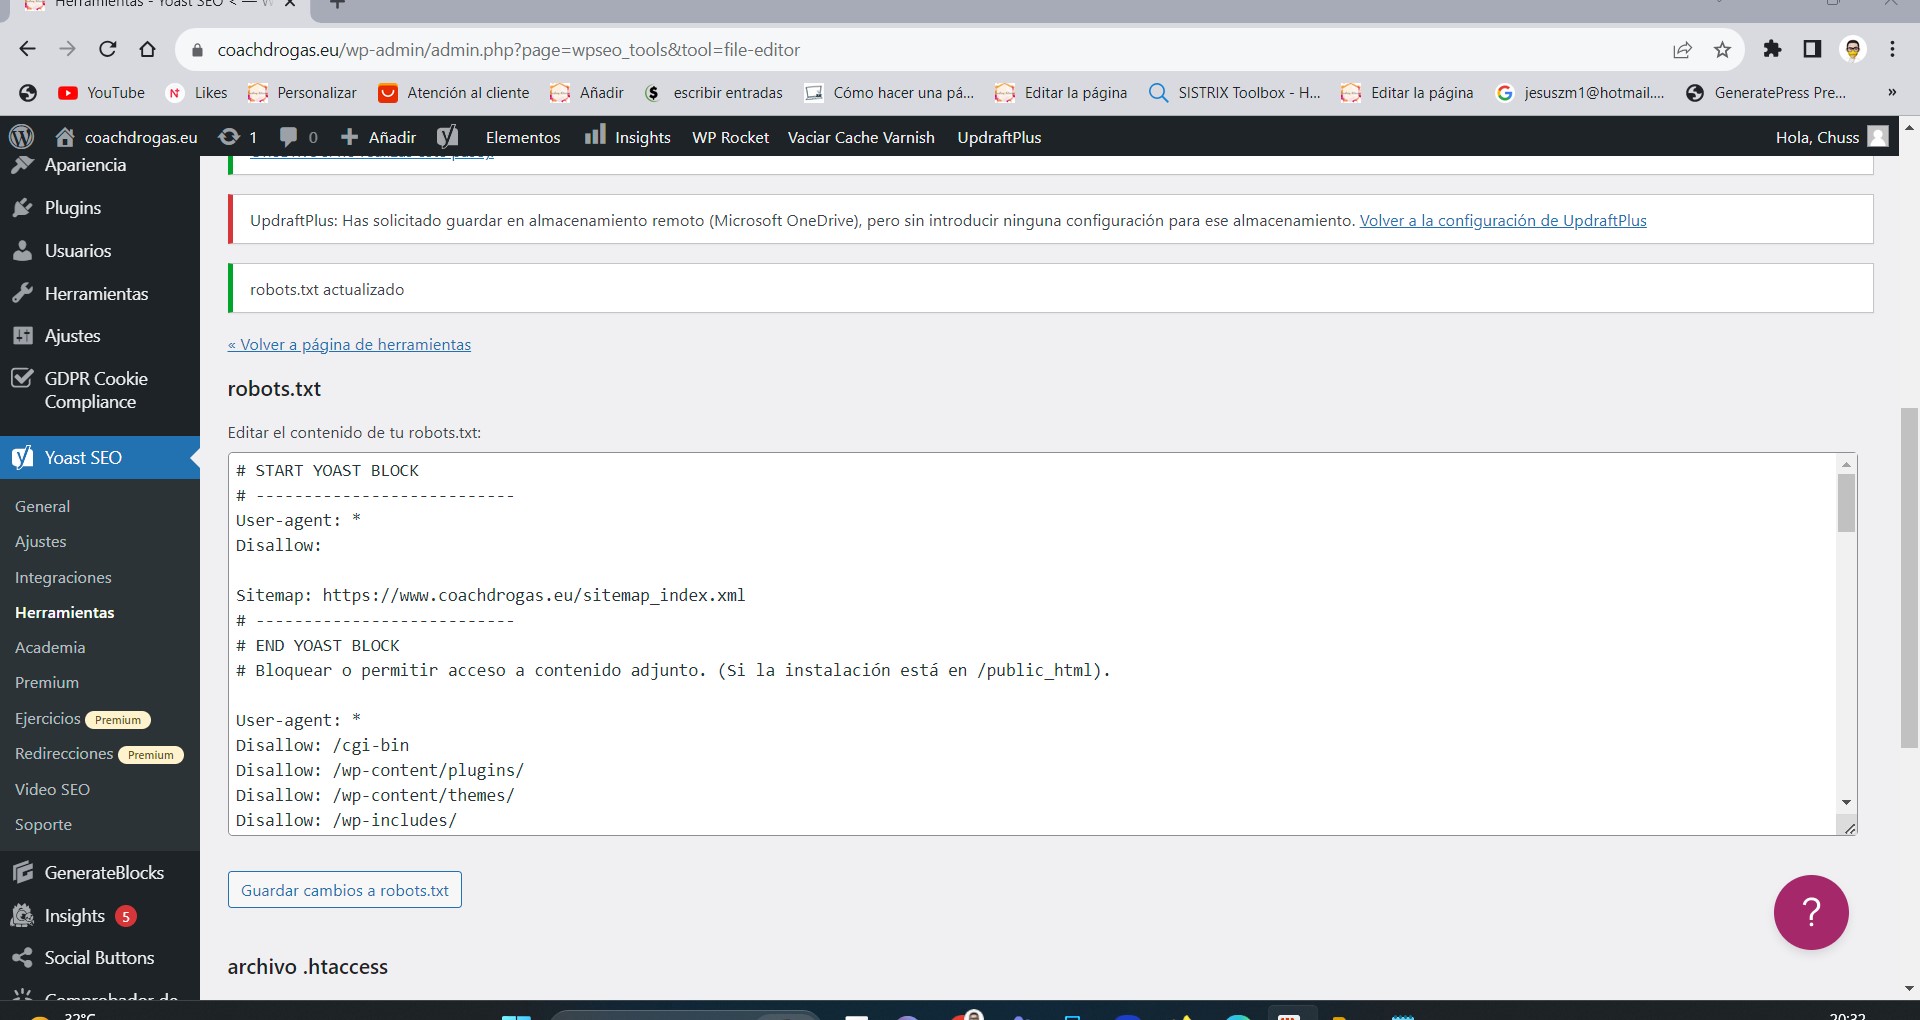
Task: Open Usuarios in the sidebar
Action: (78, 251)
